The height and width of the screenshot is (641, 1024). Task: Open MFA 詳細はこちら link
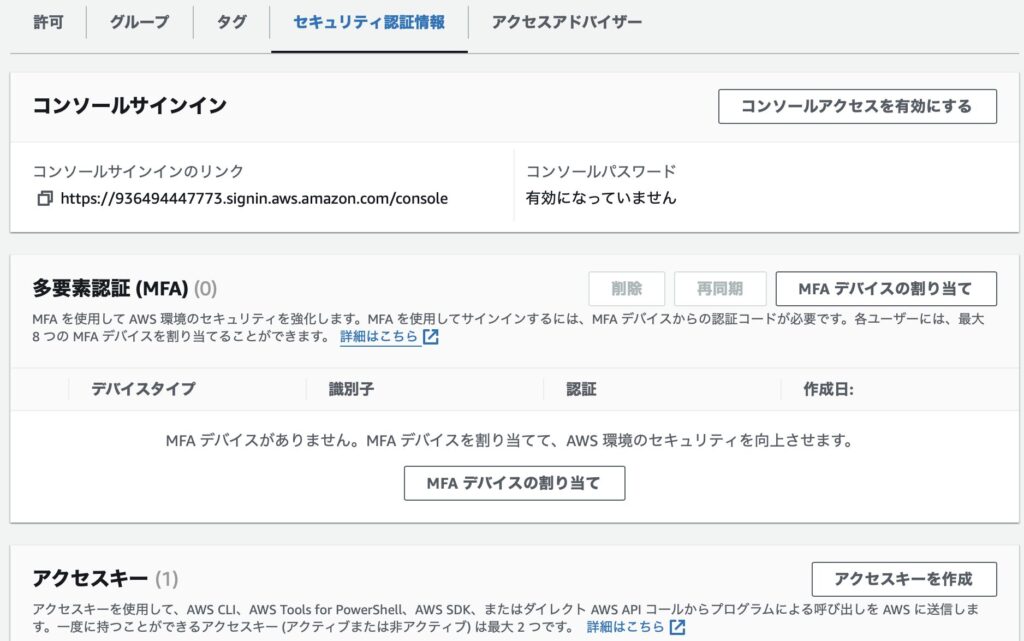pyautogui.click(x=379, y=337)
